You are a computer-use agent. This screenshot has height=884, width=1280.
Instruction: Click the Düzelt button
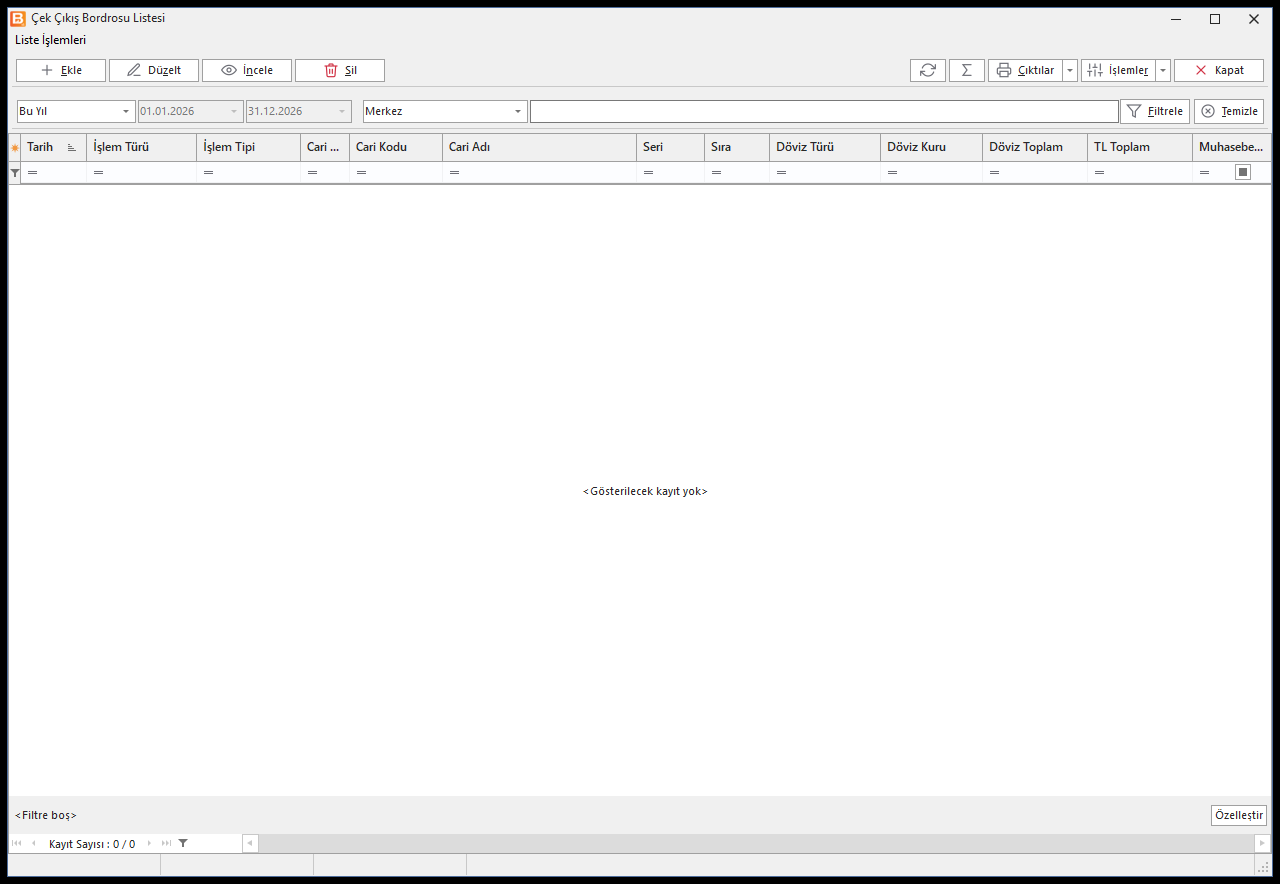click(x=154, y=70)
